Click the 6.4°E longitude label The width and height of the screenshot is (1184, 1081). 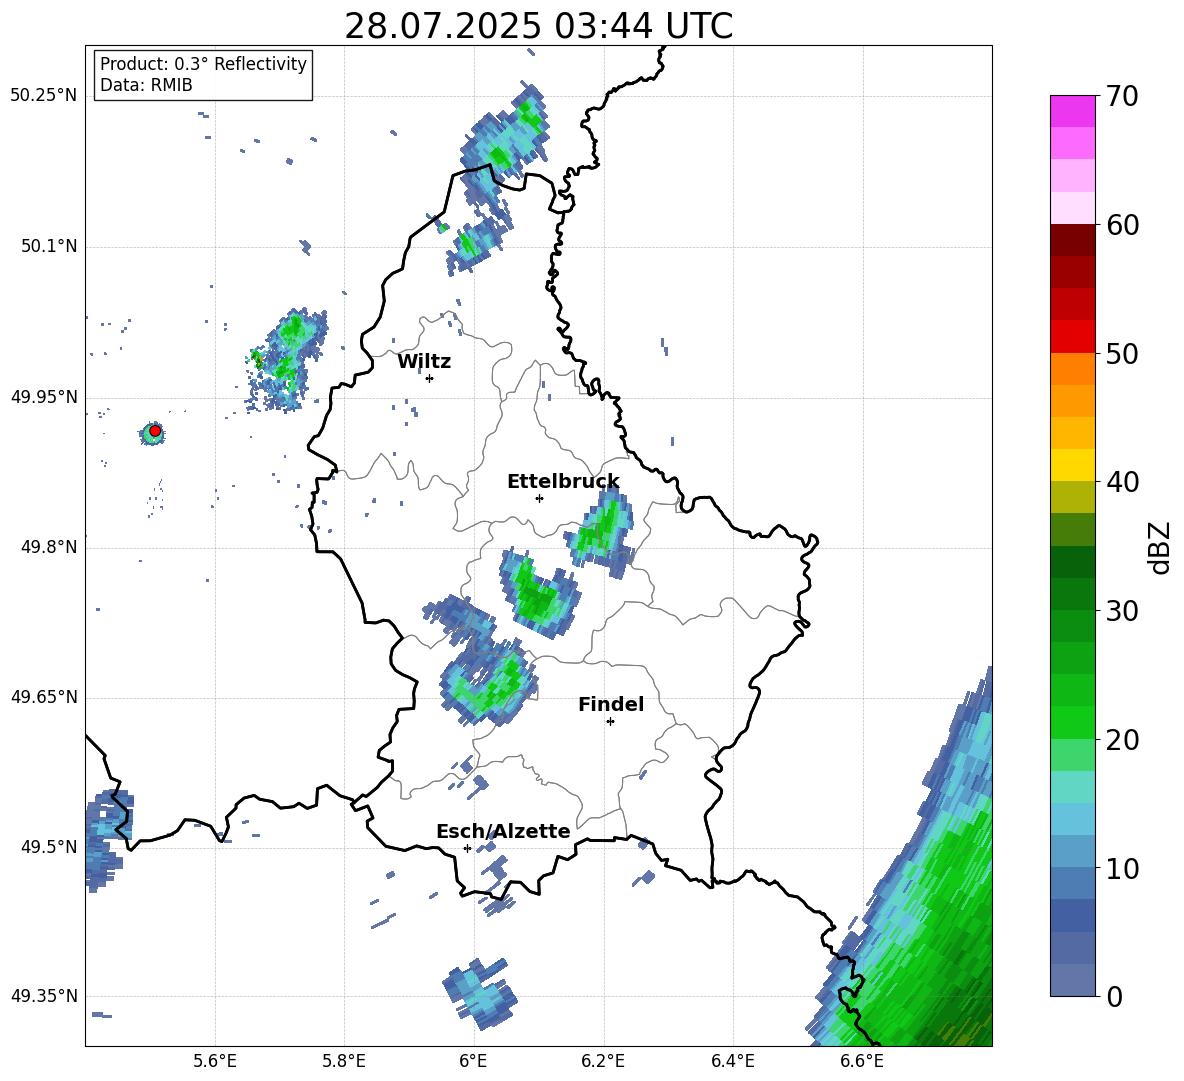[x=732, y=1061]
